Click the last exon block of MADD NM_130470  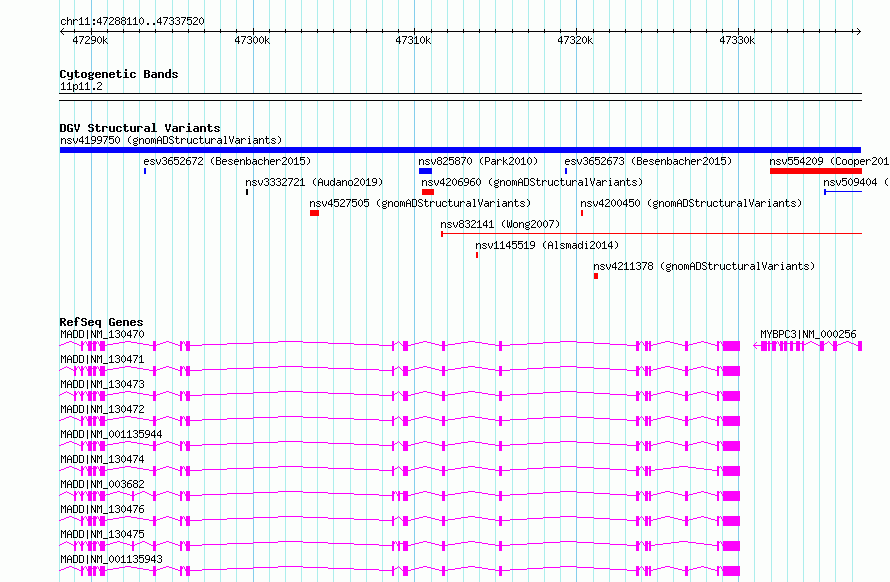coord(731,346)
